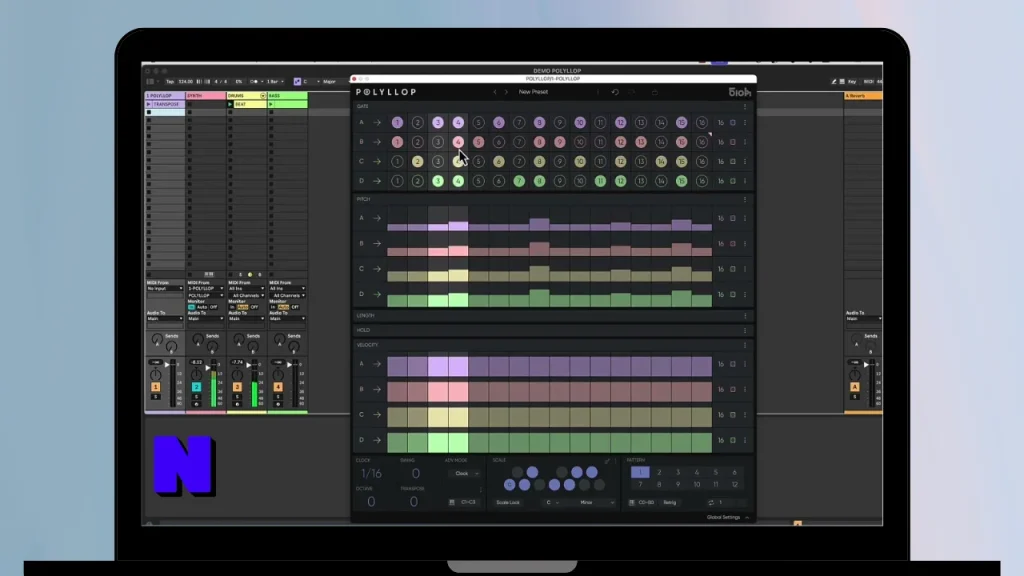Click the undo icon in Polyllop header
This screenshot has width=1024, height=576.
coord(615,92)
